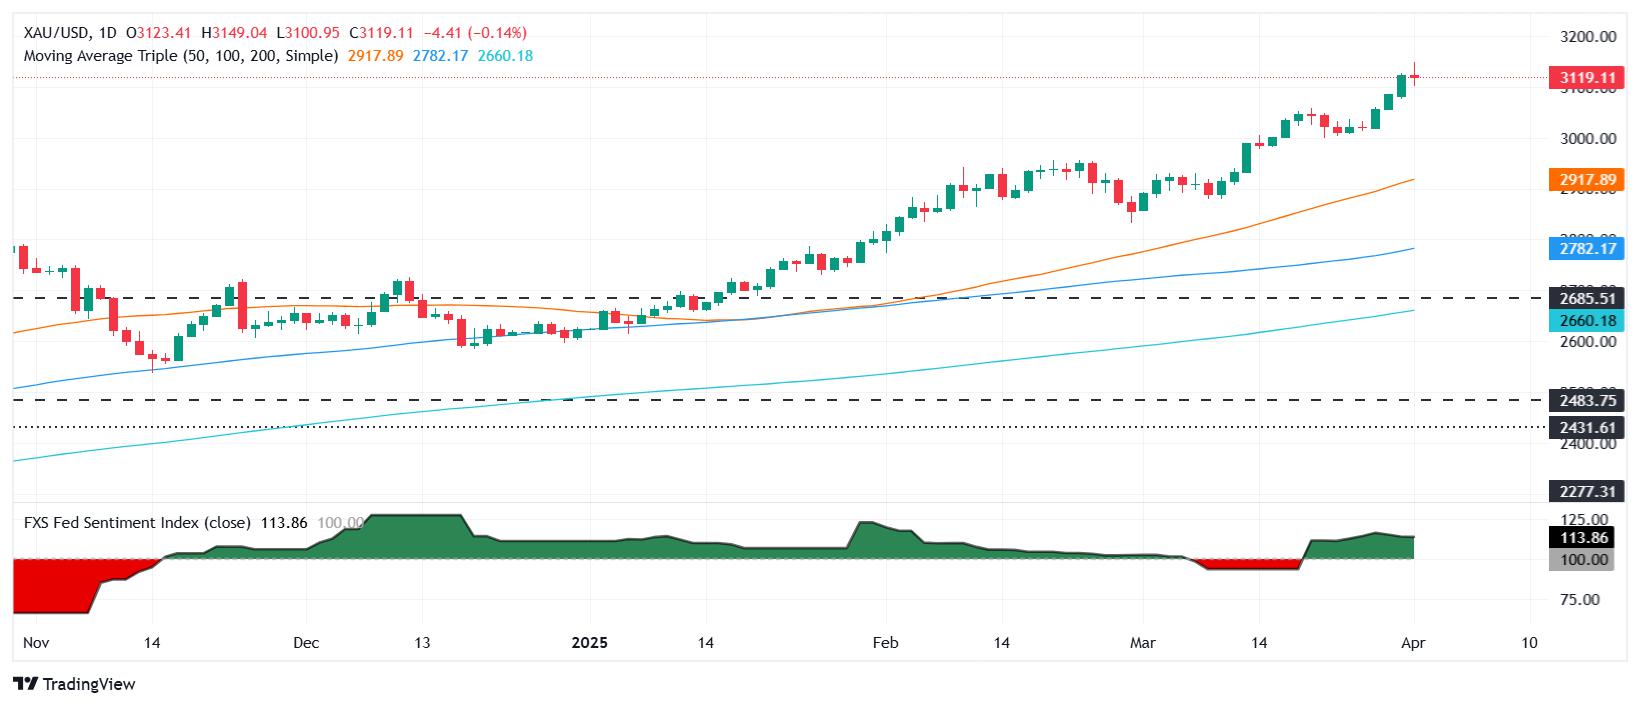This screenshot has width=1640, height=707.
Task: Click the Feb date label on time axis
Action: [x=886, y=643]
